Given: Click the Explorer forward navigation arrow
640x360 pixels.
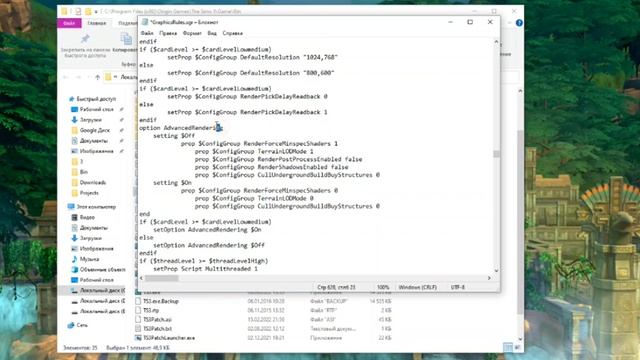Looking at the screenshot, I should pos(78,77).
